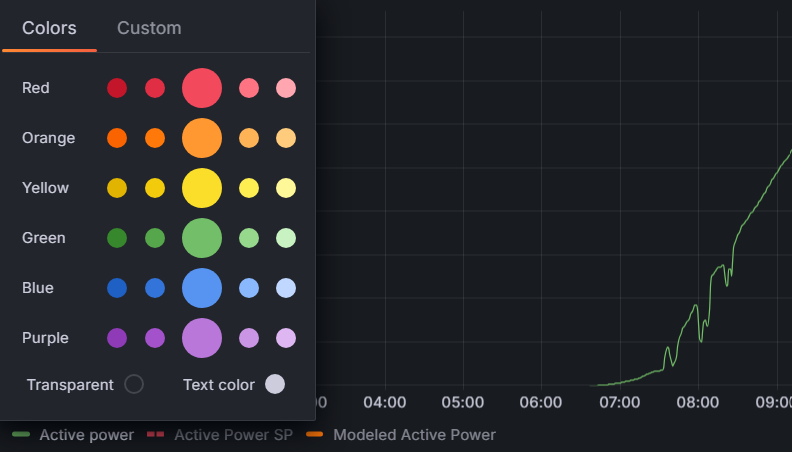Select the Colors tab
This screenshot has height=452, width=792.
pos(49,28)
